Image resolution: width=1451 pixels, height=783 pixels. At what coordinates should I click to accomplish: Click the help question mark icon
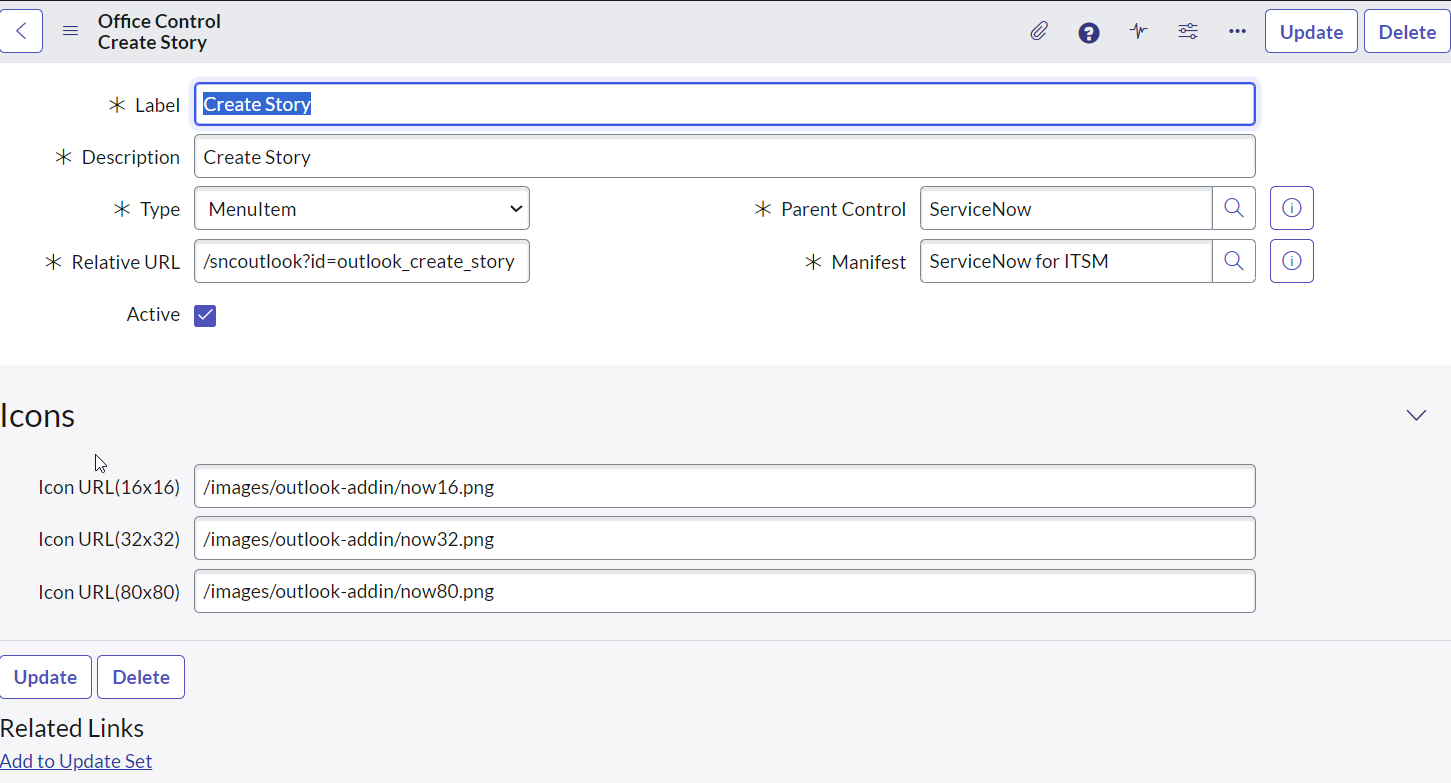pos(1088,31)
